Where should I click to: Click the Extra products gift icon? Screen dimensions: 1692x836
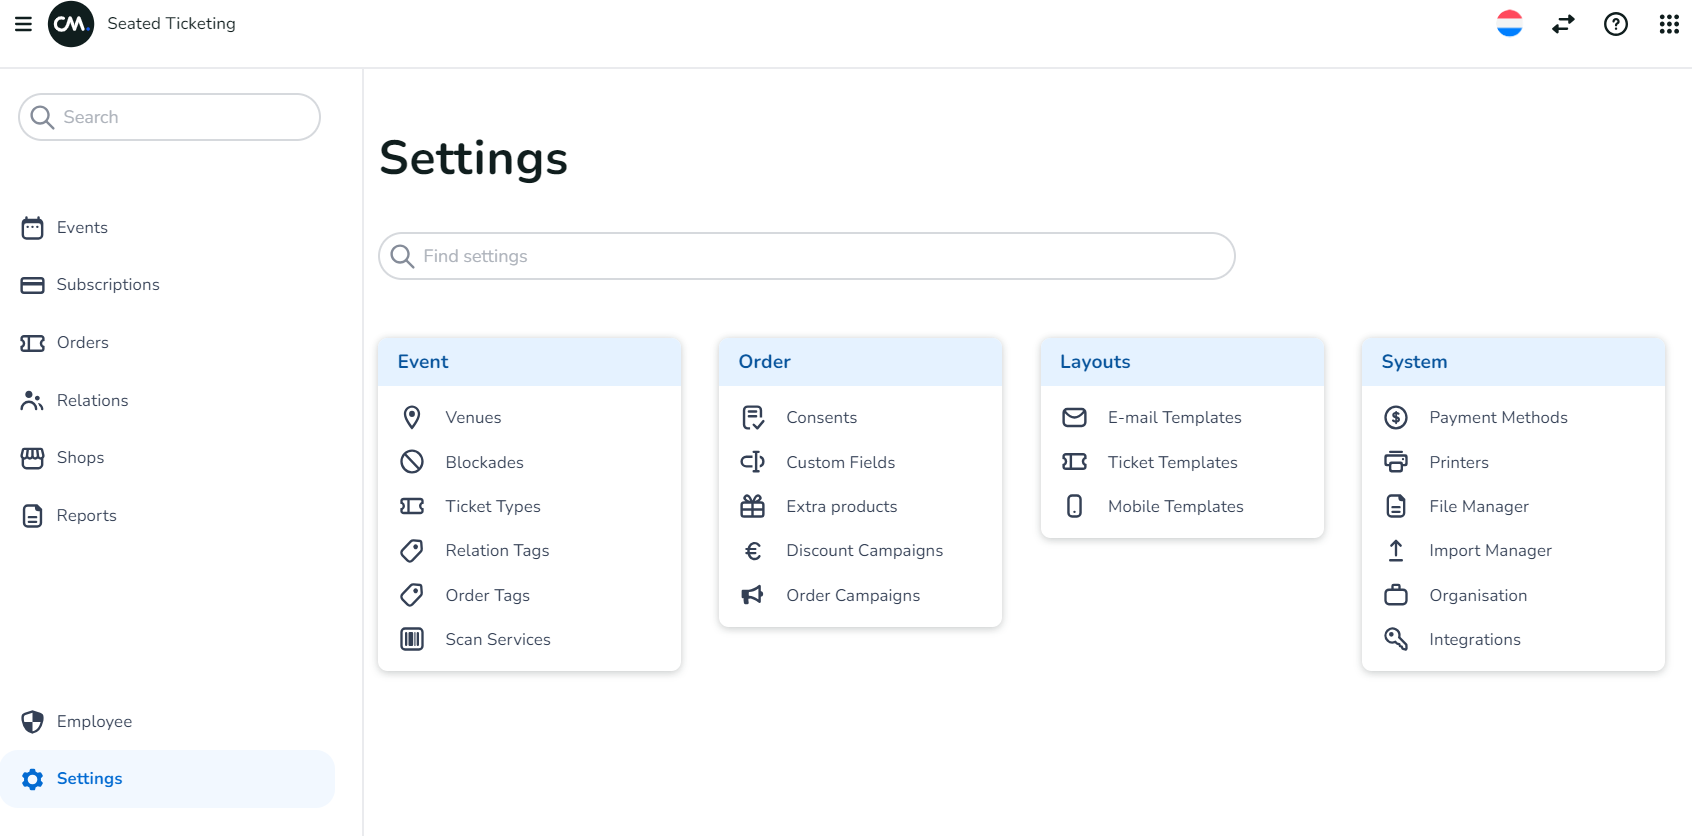[752, 507]
